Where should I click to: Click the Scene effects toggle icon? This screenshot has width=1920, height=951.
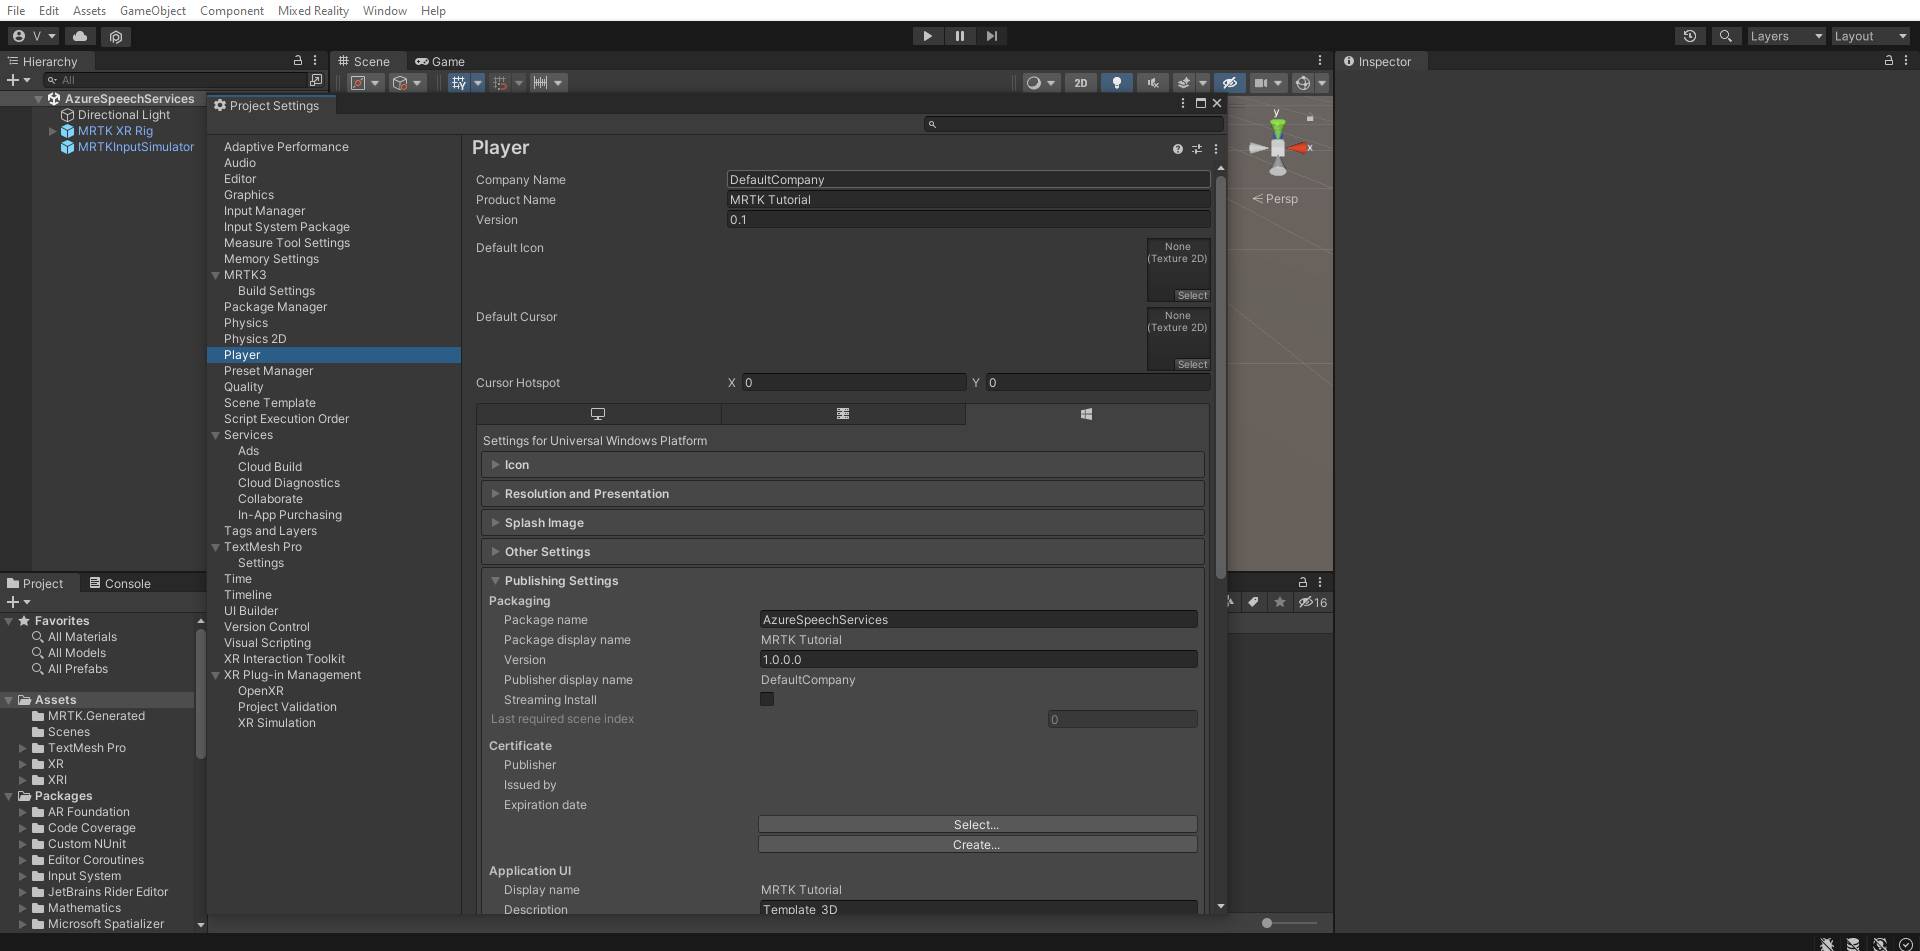pyautogui.click(x=1184, y=83)
